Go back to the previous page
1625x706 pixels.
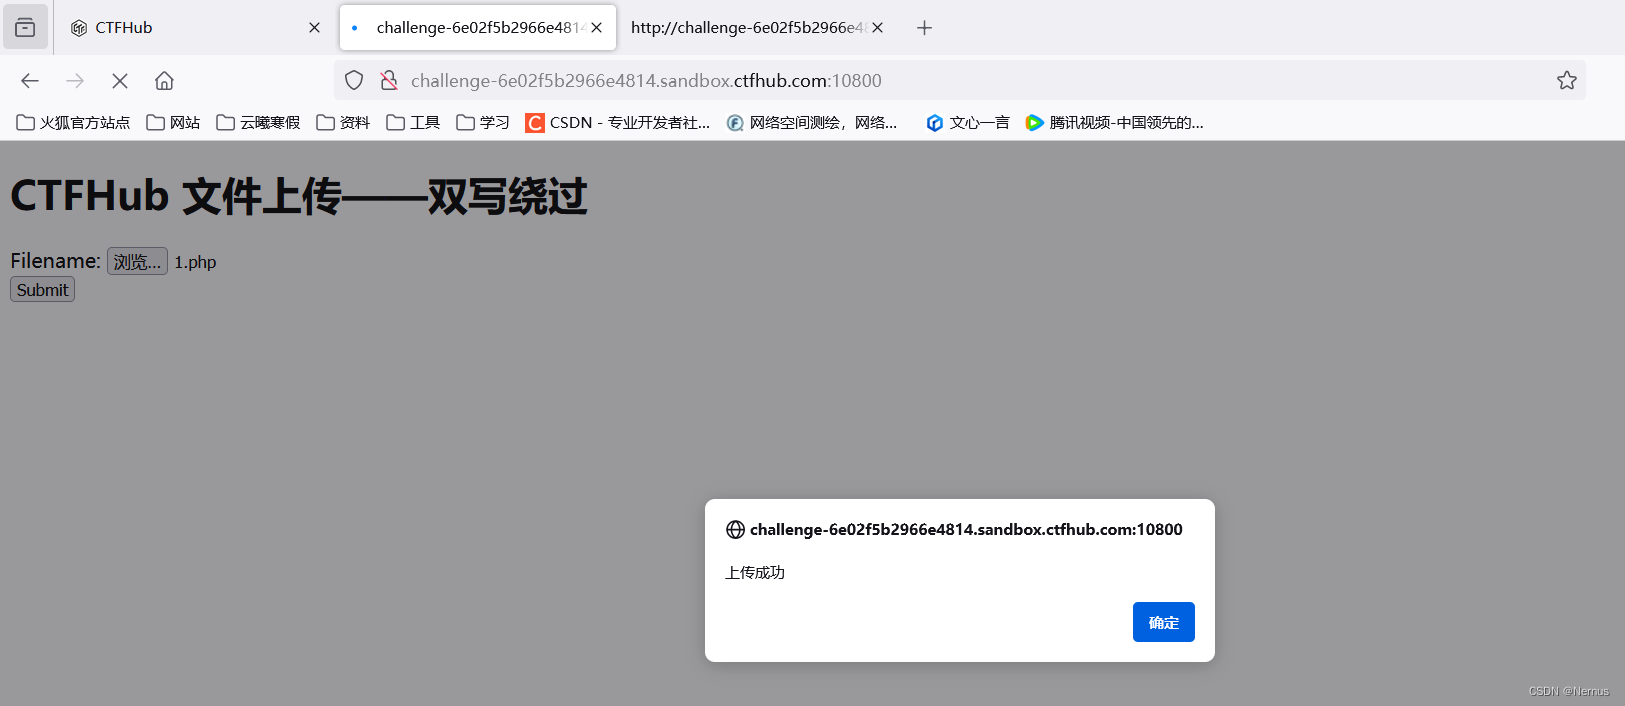30,81
